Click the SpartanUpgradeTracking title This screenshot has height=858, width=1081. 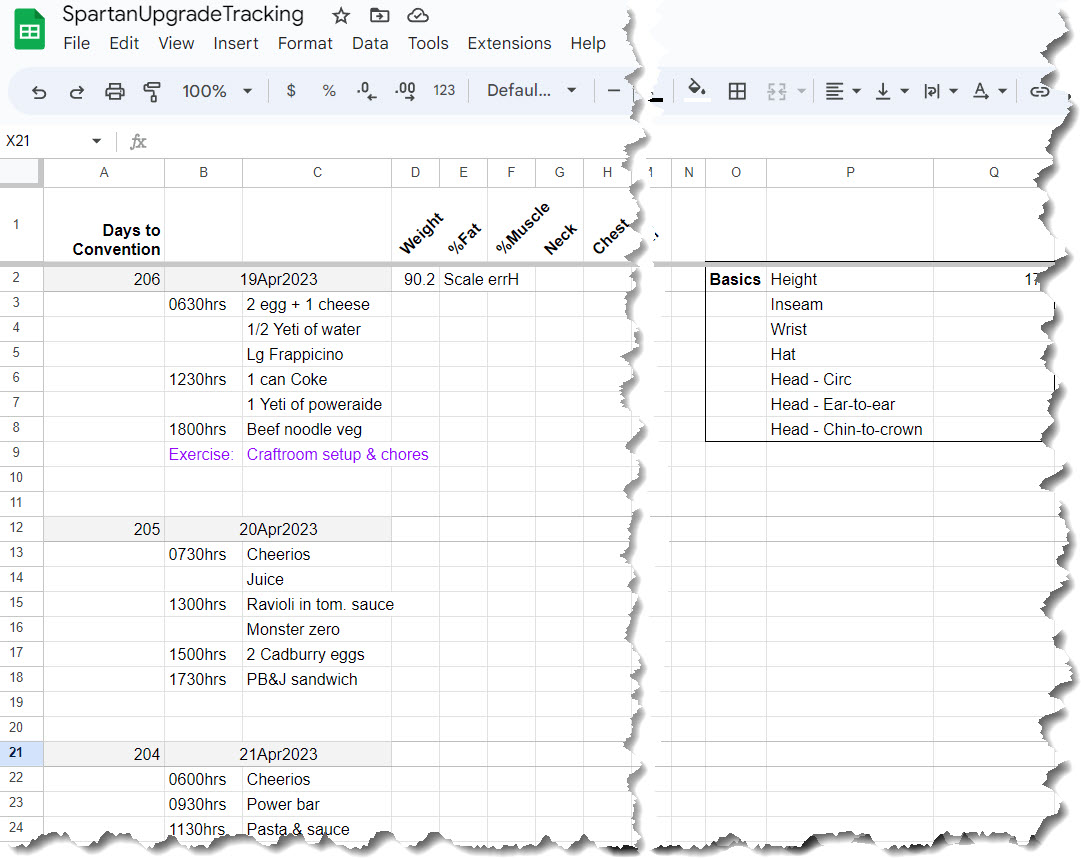[183, 14]
